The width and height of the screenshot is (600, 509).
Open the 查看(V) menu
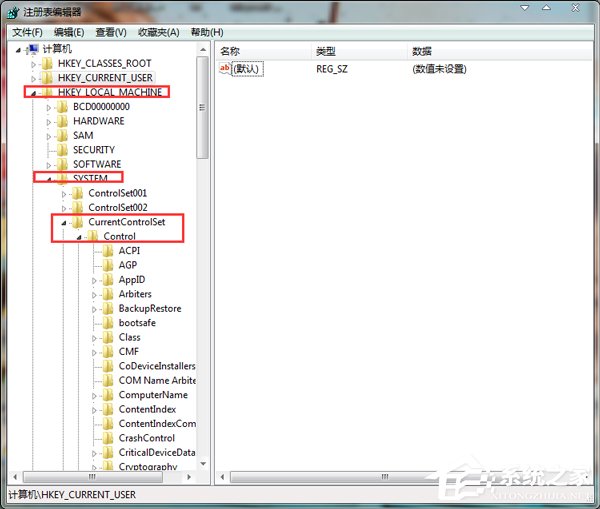111,32
